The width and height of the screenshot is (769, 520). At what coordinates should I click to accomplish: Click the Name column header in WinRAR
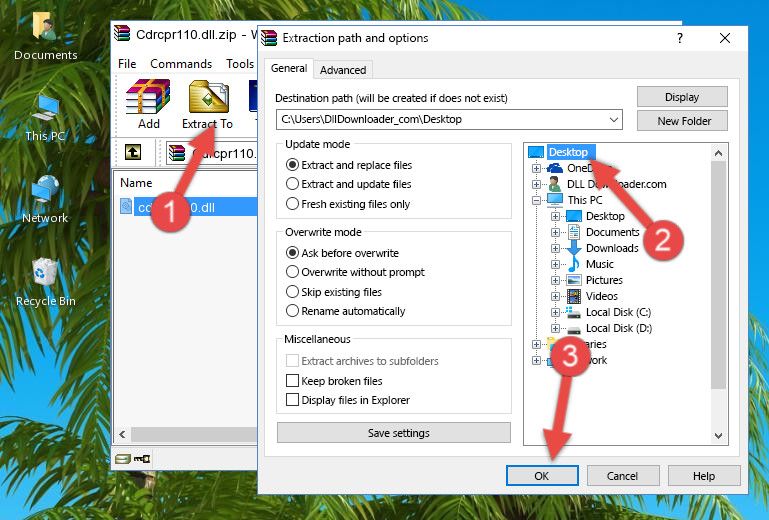point(136,183)
